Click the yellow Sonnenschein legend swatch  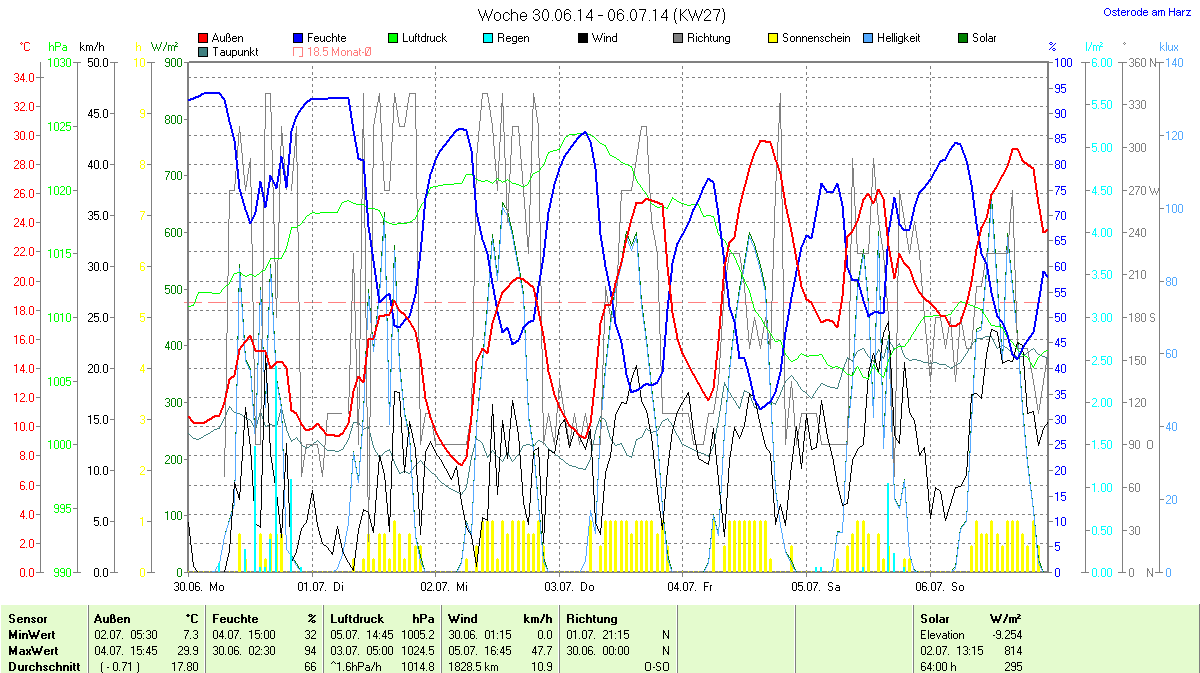coord(772,39)
